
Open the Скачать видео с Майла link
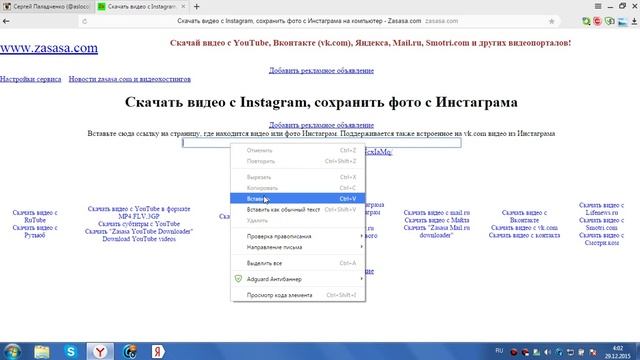437,220
